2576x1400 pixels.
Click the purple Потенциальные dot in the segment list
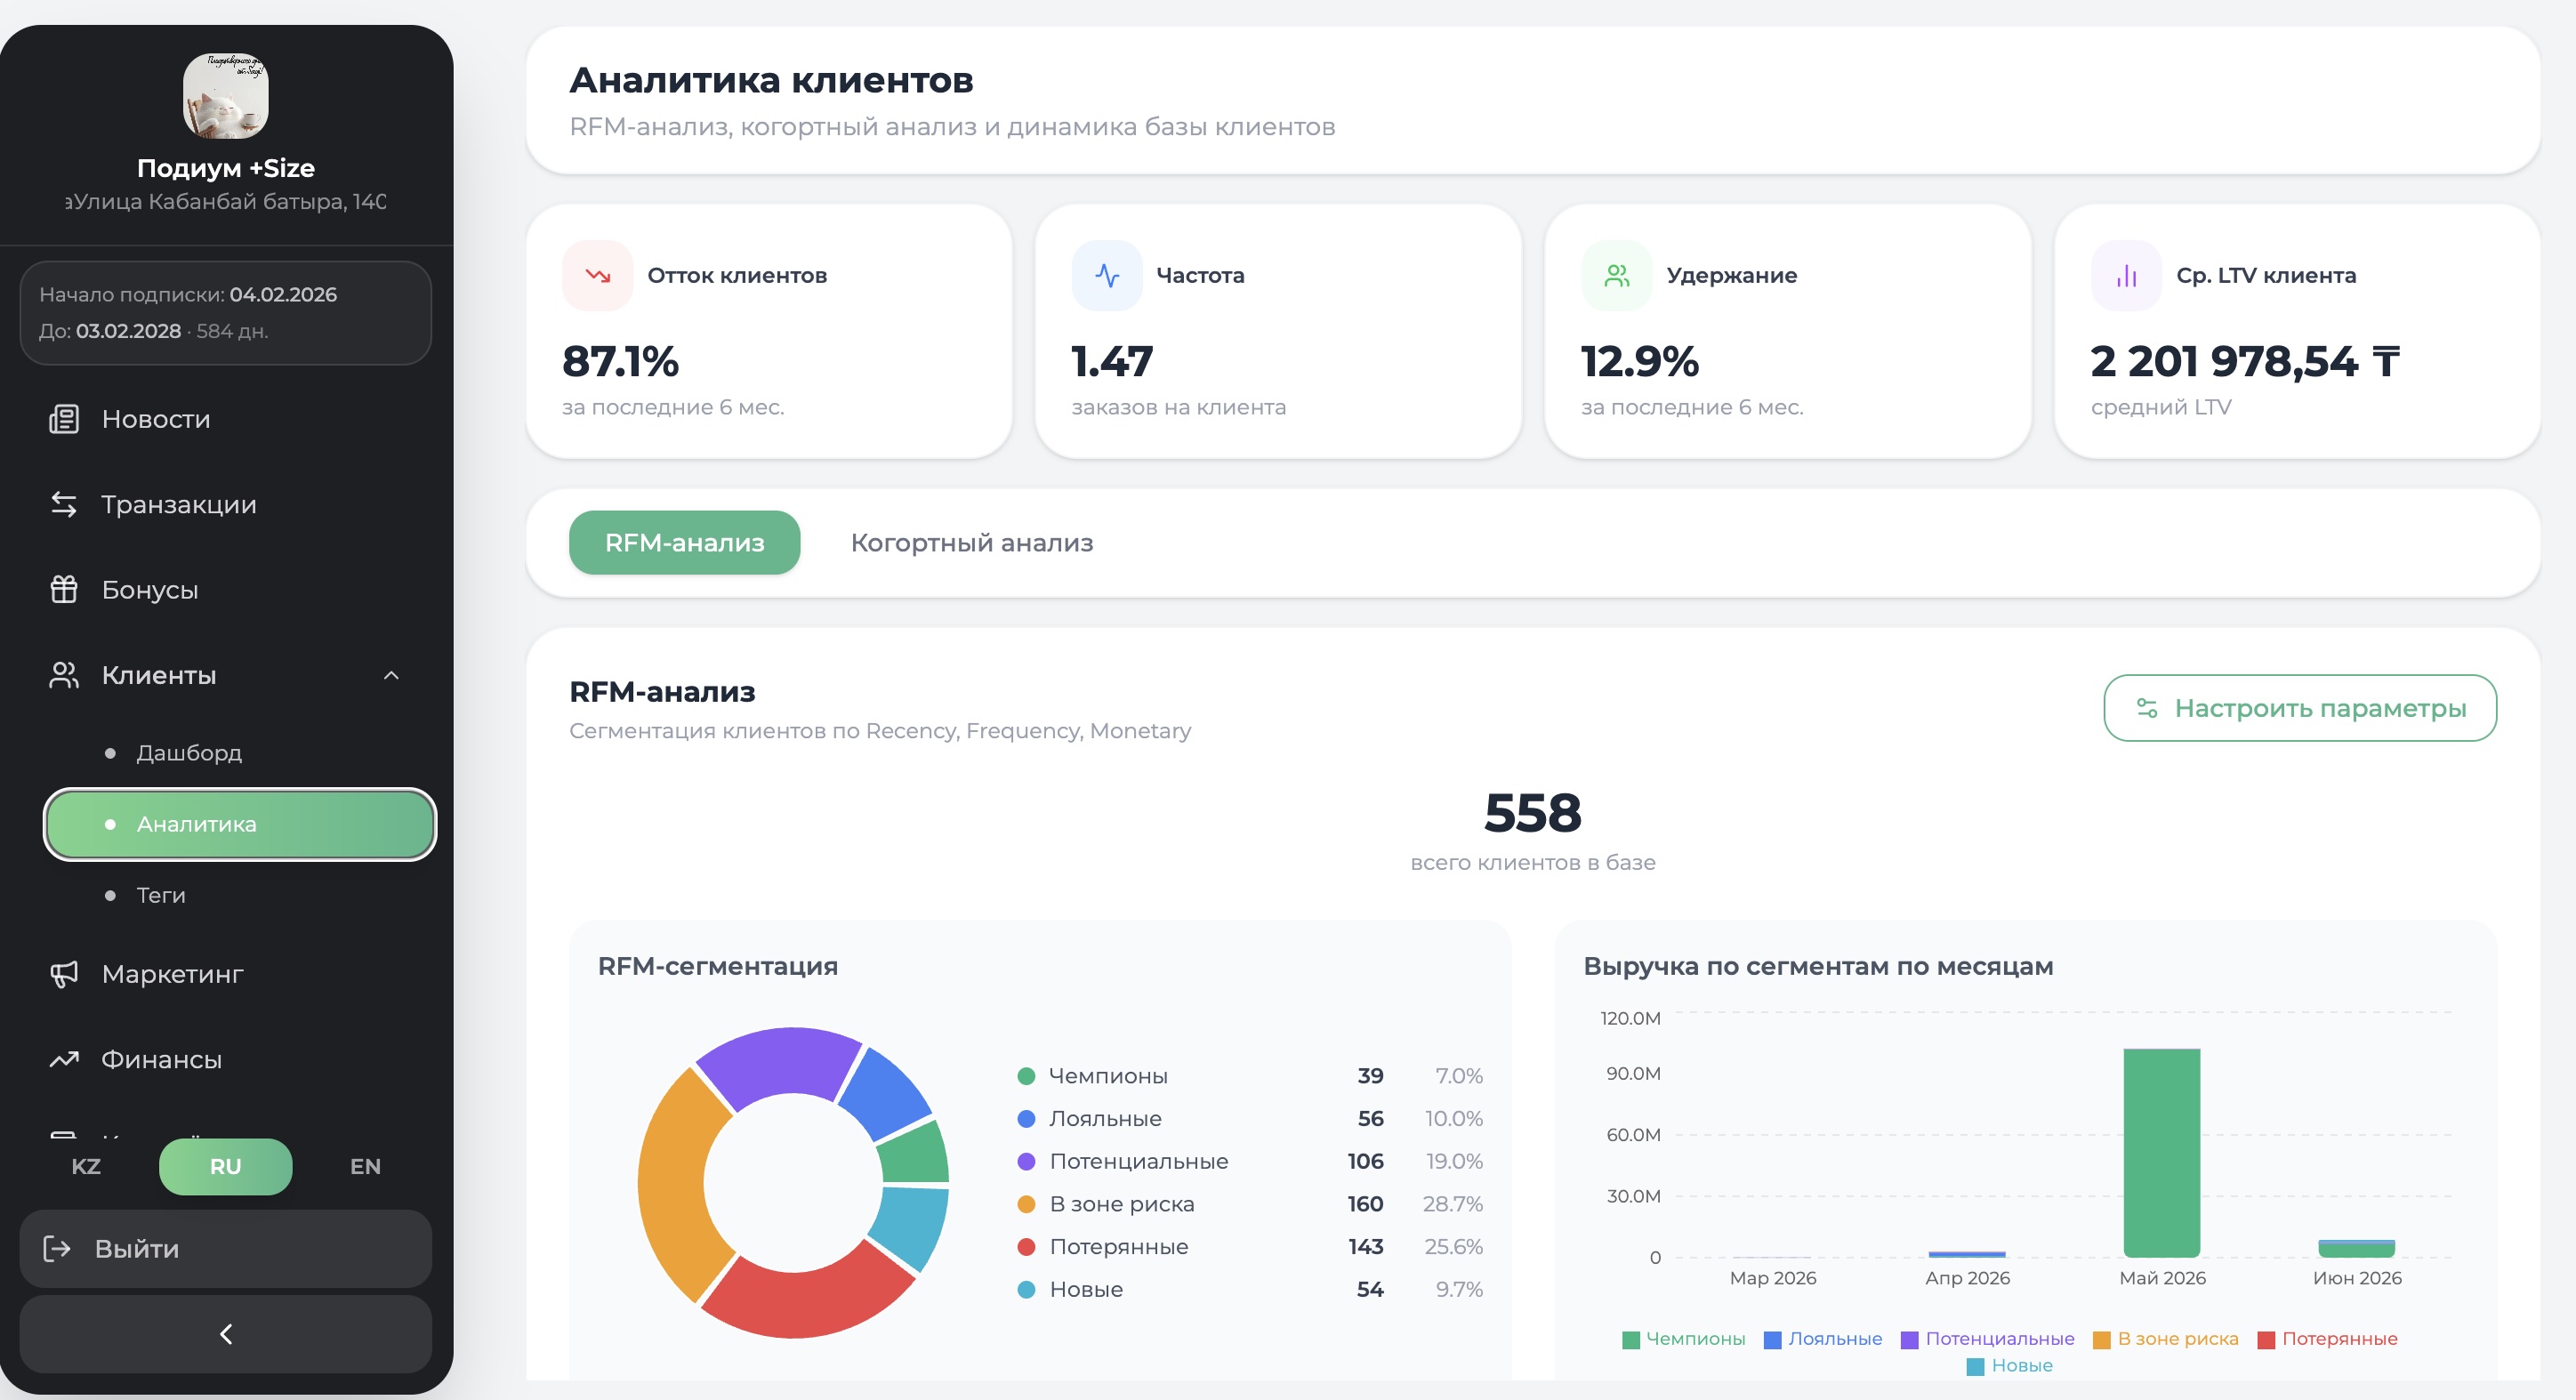point(1026,1162)
